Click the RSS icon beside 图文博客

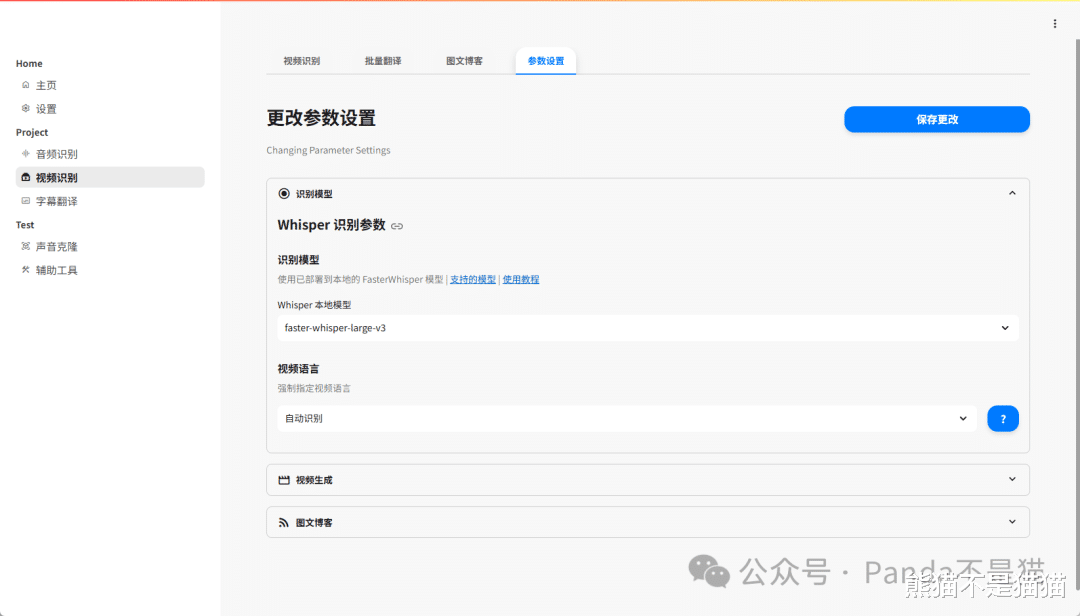(284, 522)
